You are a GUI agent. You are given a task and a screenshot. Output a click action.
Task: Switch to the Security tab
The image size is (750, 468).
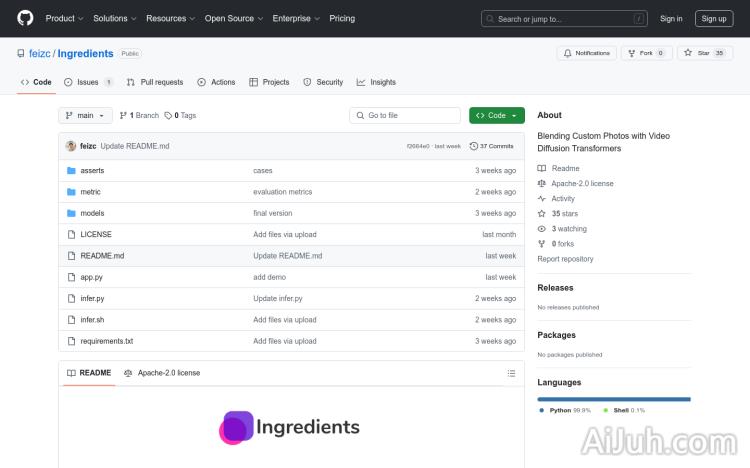(323, 82)
